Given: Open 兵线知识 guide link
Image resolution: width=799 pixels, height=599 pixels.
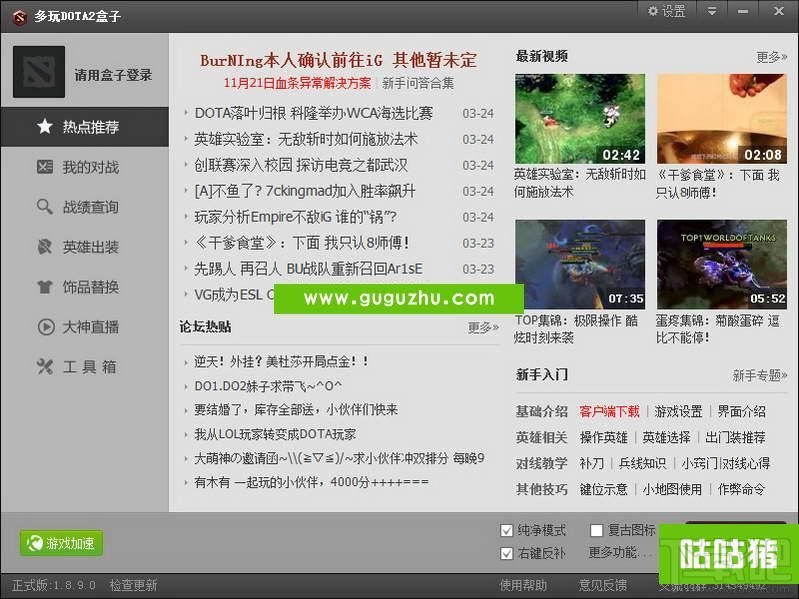Looking at the screenshot, I should pos(642,464).
